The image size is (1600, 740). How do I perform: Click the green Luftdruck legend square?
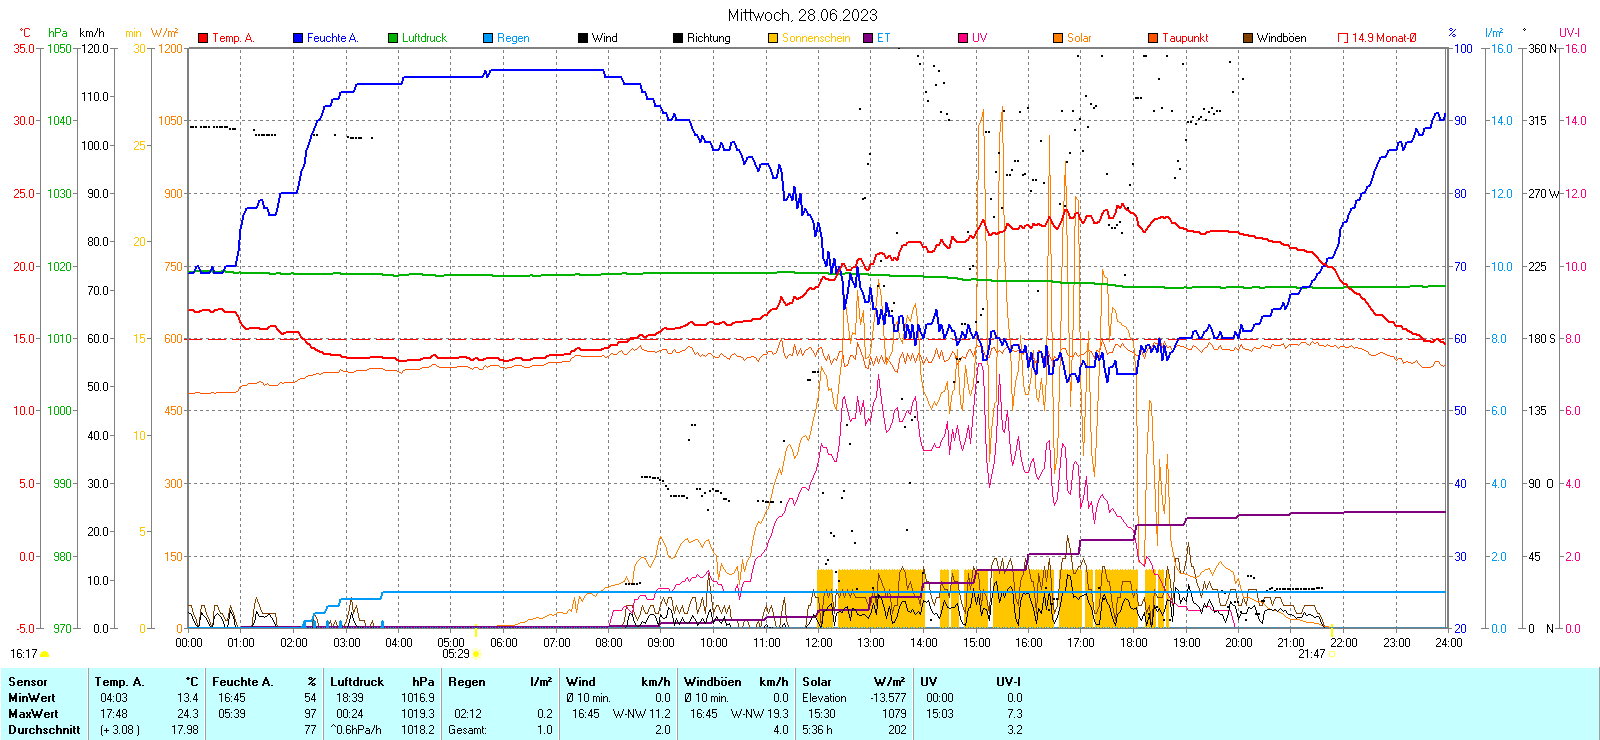(393, 38)
